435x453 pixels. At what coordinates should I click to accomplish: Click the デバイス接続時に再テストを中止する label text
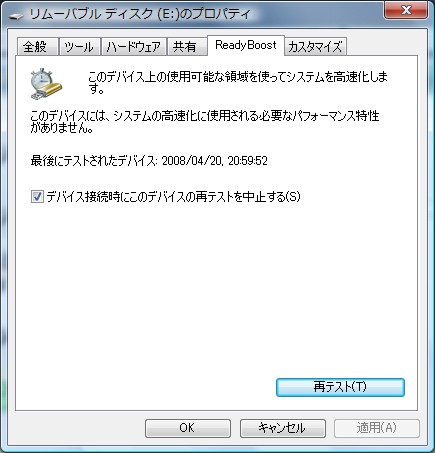pos(173,196)
